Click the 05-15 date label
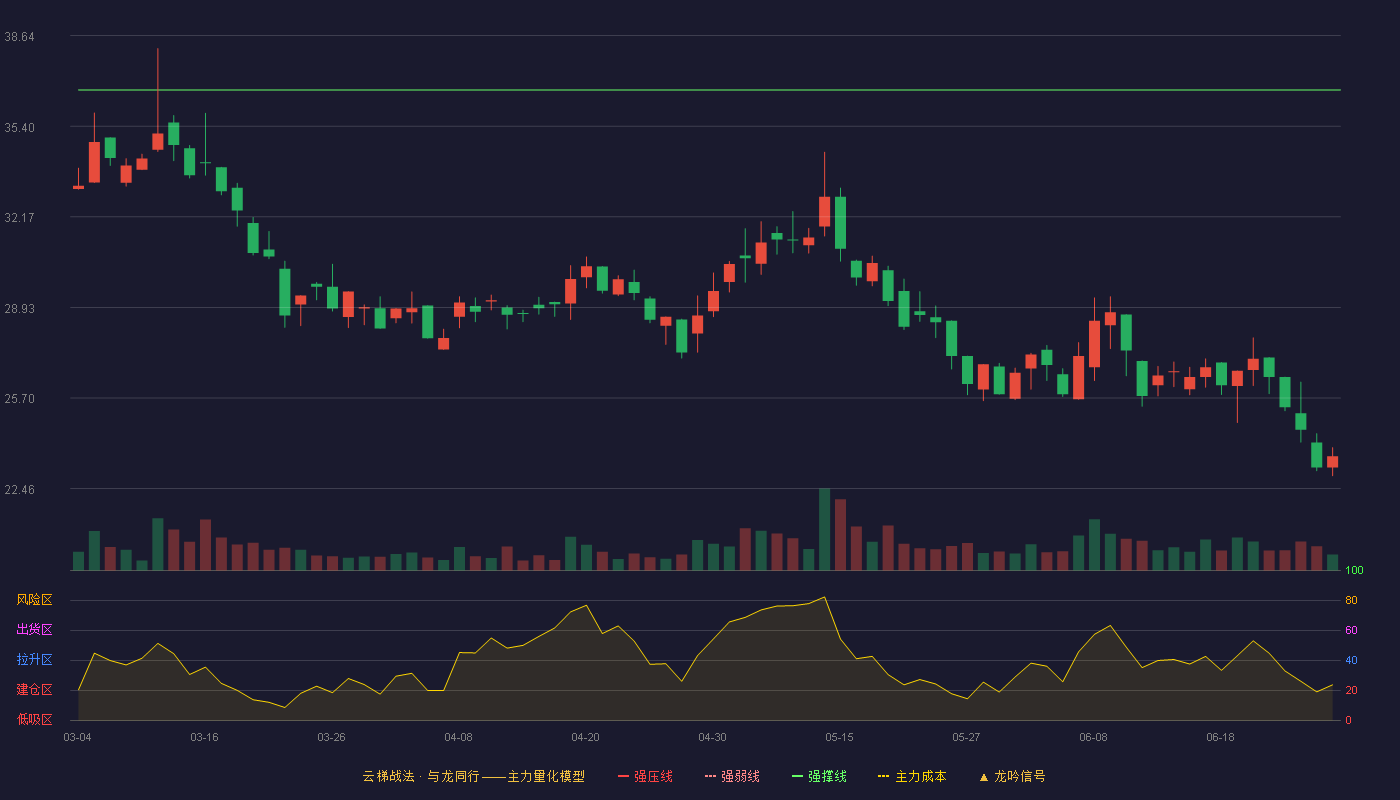The width and height of the screenshot is (1400, 800). 840,737
